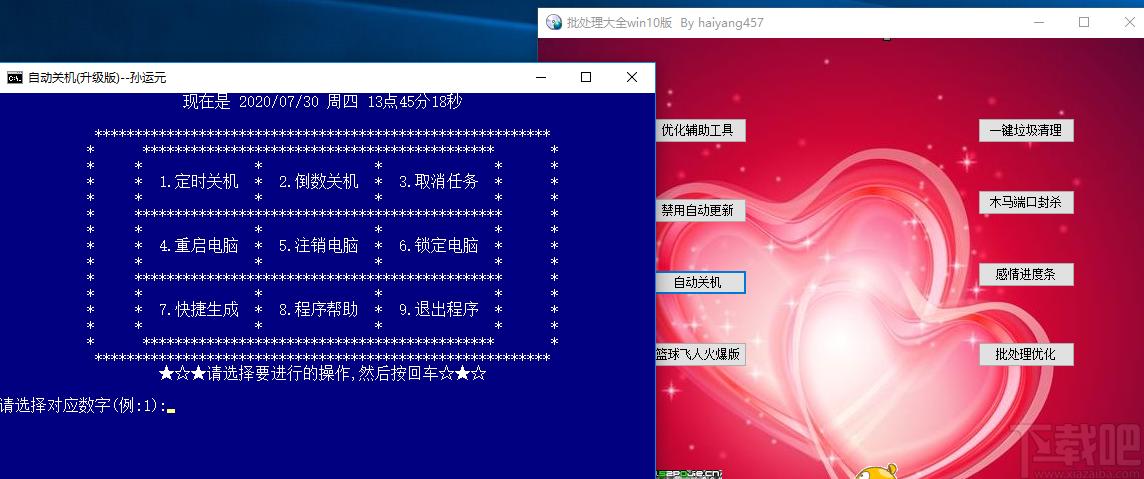Open 感情进度条 button
Screen dimensions: 1144x479
(1026, 274)
